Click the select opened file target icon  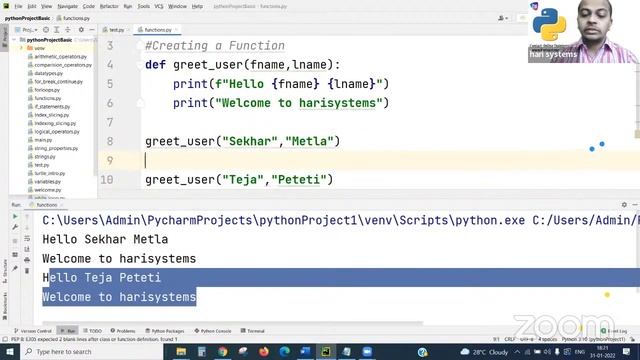click(x=46, y=30)
